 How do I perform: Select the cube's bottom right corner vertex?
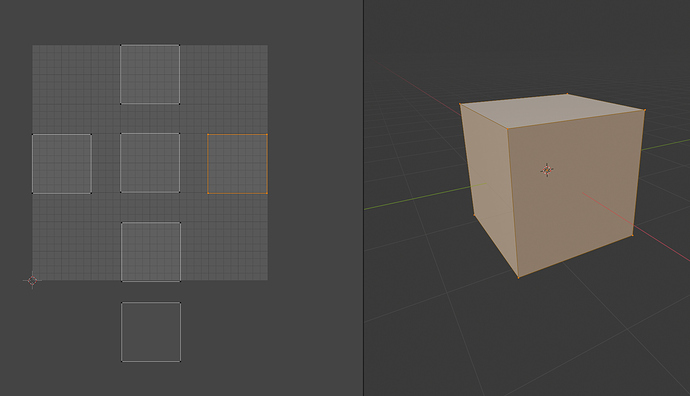pyautogui.click(x=633, y=235)
